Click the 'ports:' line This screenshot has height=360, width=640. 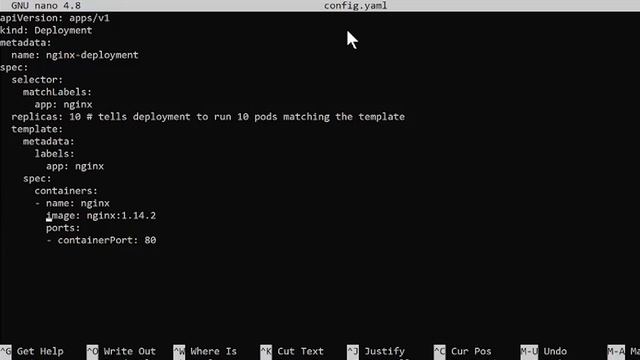(x=63, y=228)
